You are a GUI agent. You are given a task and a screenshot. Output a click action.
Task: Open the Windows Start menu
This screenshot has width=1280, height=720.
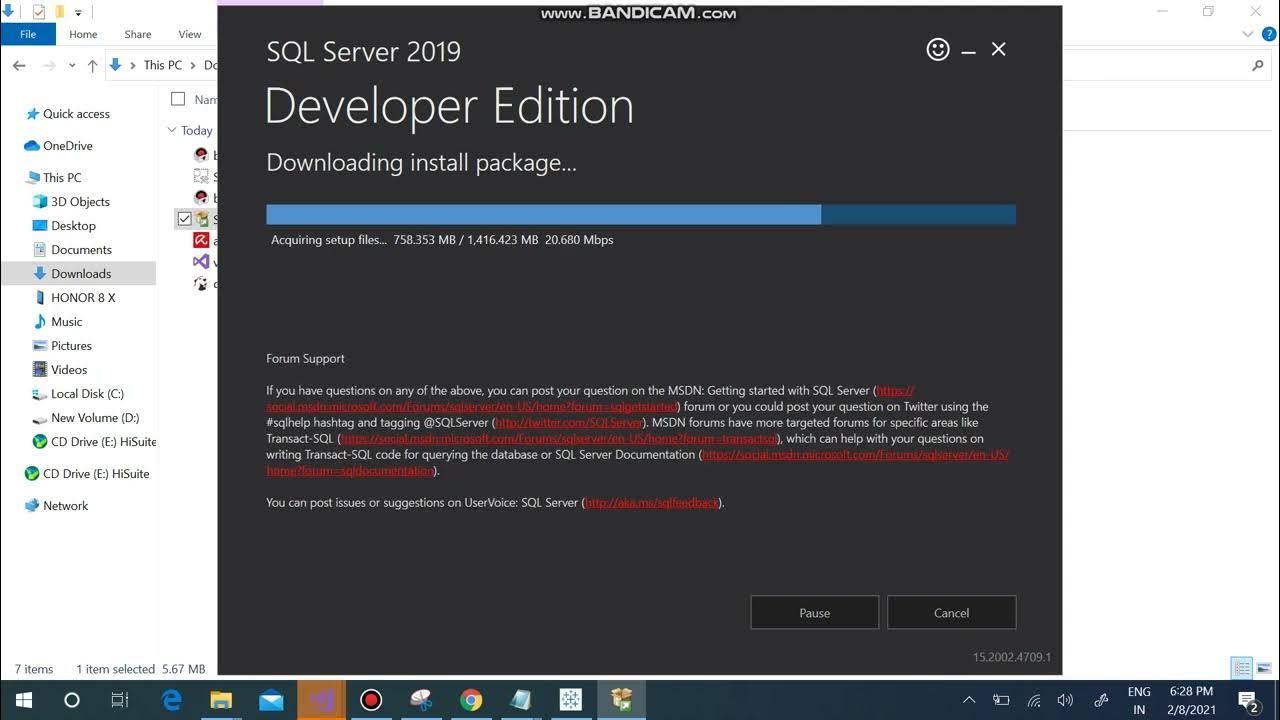(24, 700)
